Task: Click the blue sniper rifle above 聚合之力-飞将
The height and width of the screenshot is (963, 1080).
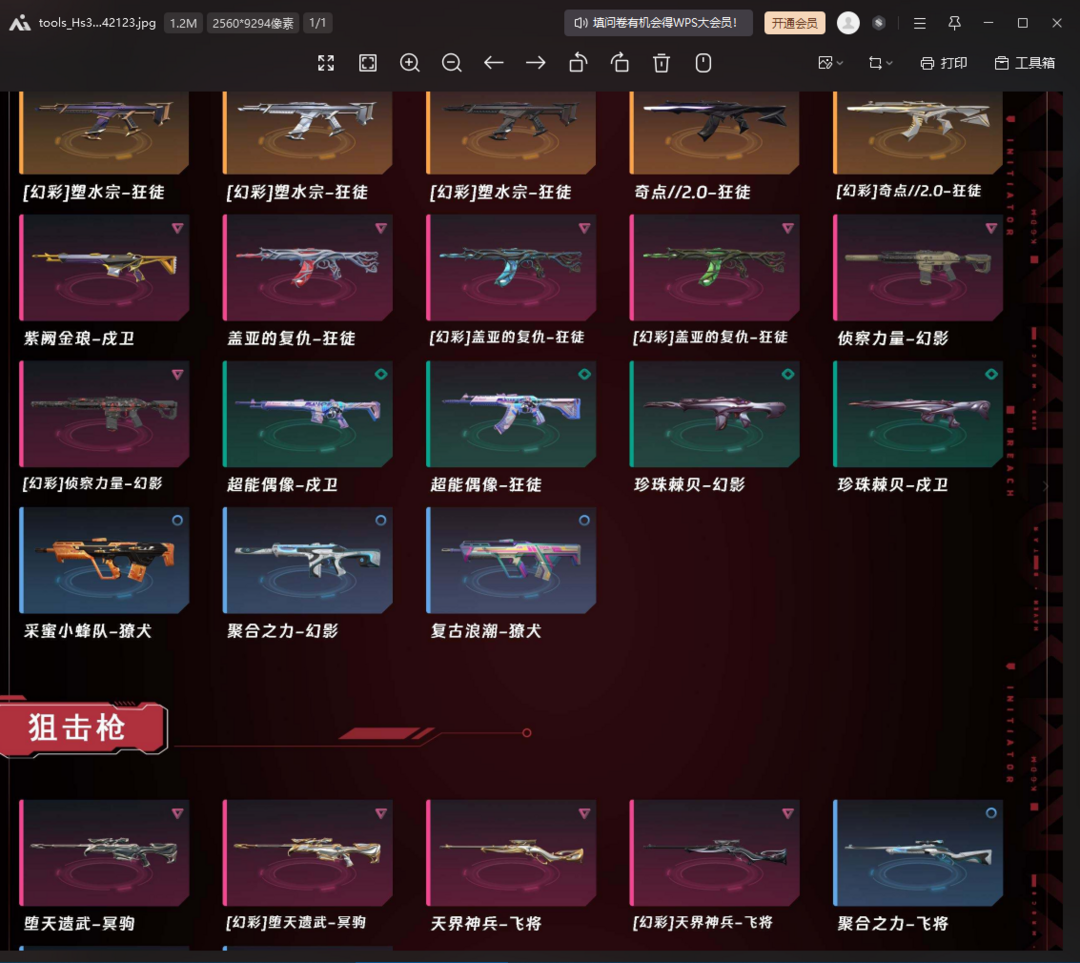Action: coord(917,853)
